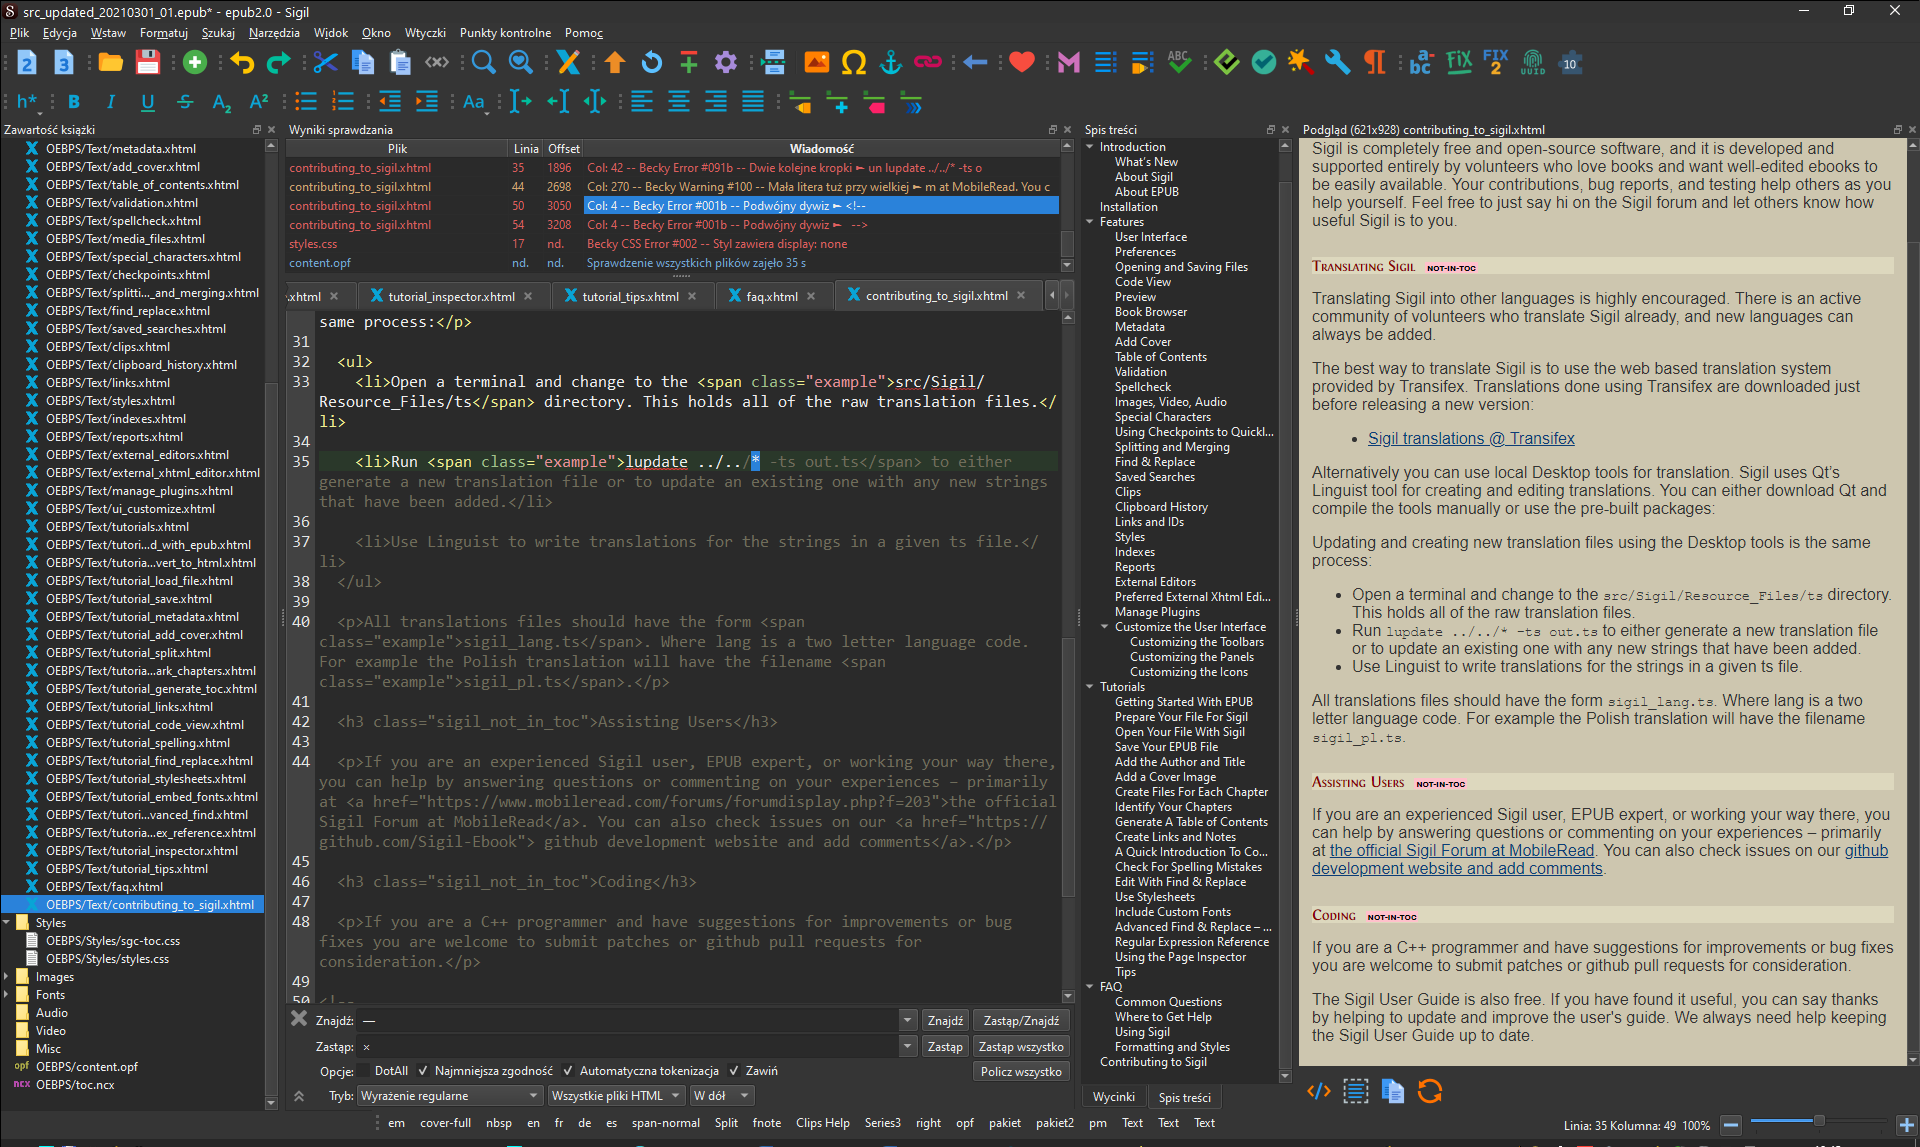Click the Insert Special Character omega icon
Viewport: 1920px width, 1147px height.
point(853,63)
